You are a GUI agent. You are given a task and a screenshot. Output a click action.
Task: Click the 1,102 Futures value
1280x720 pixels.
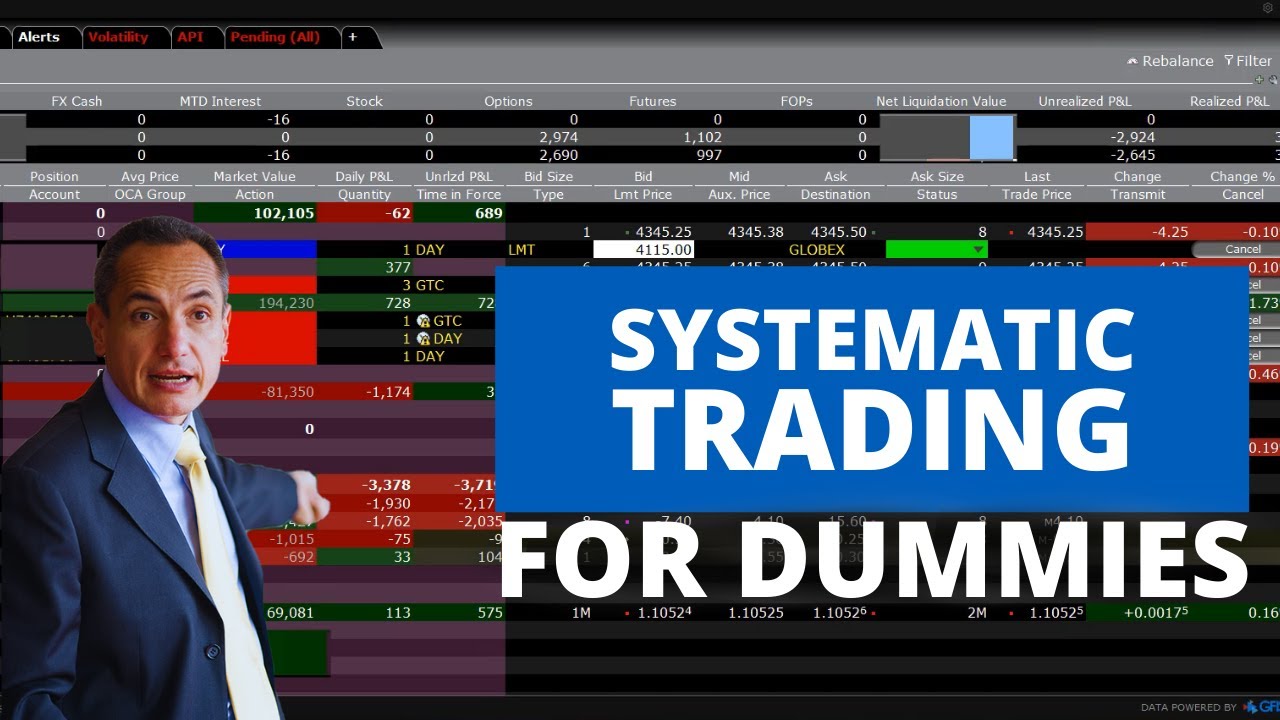pos(702,137)
